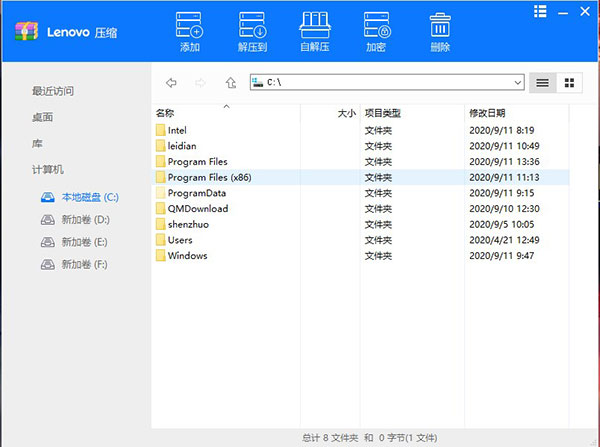Image resolution: width=600 pixels, height=447 pixels.
Task: Switch to list detail view
Action: tap(542, 83)
